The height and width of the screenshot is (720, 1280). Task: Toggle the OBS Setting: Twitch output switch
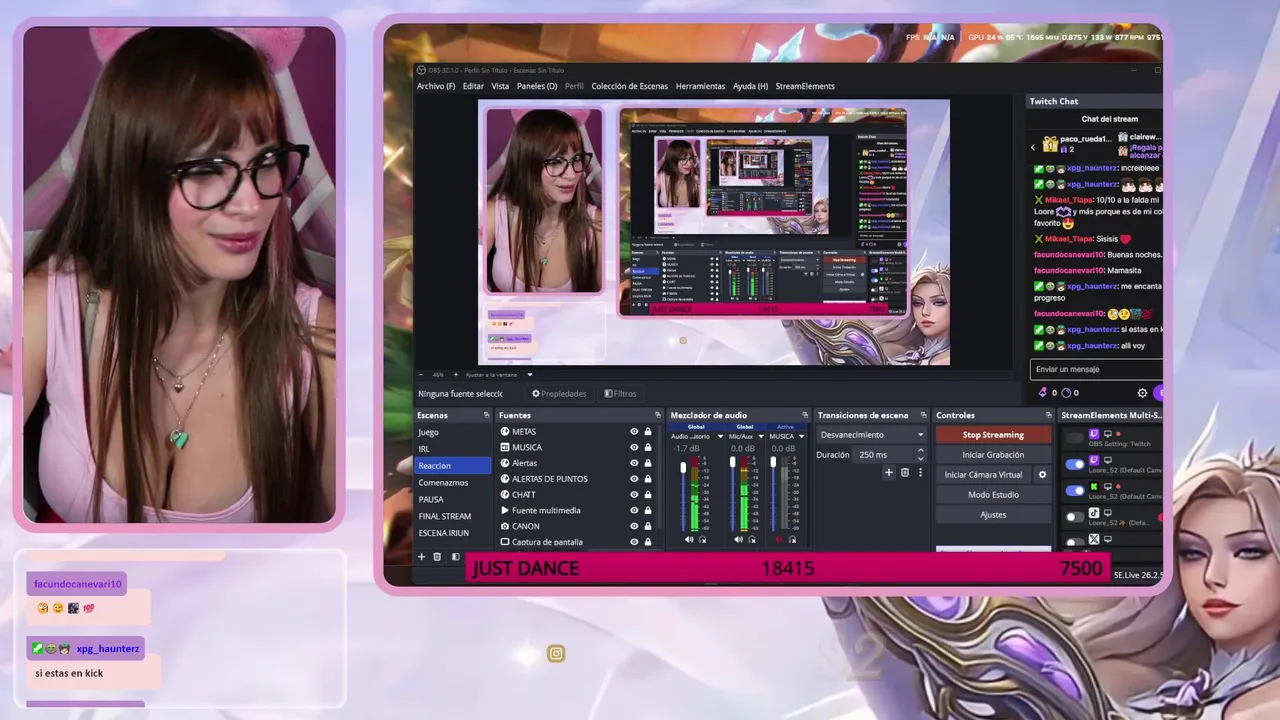(1075, 437)
